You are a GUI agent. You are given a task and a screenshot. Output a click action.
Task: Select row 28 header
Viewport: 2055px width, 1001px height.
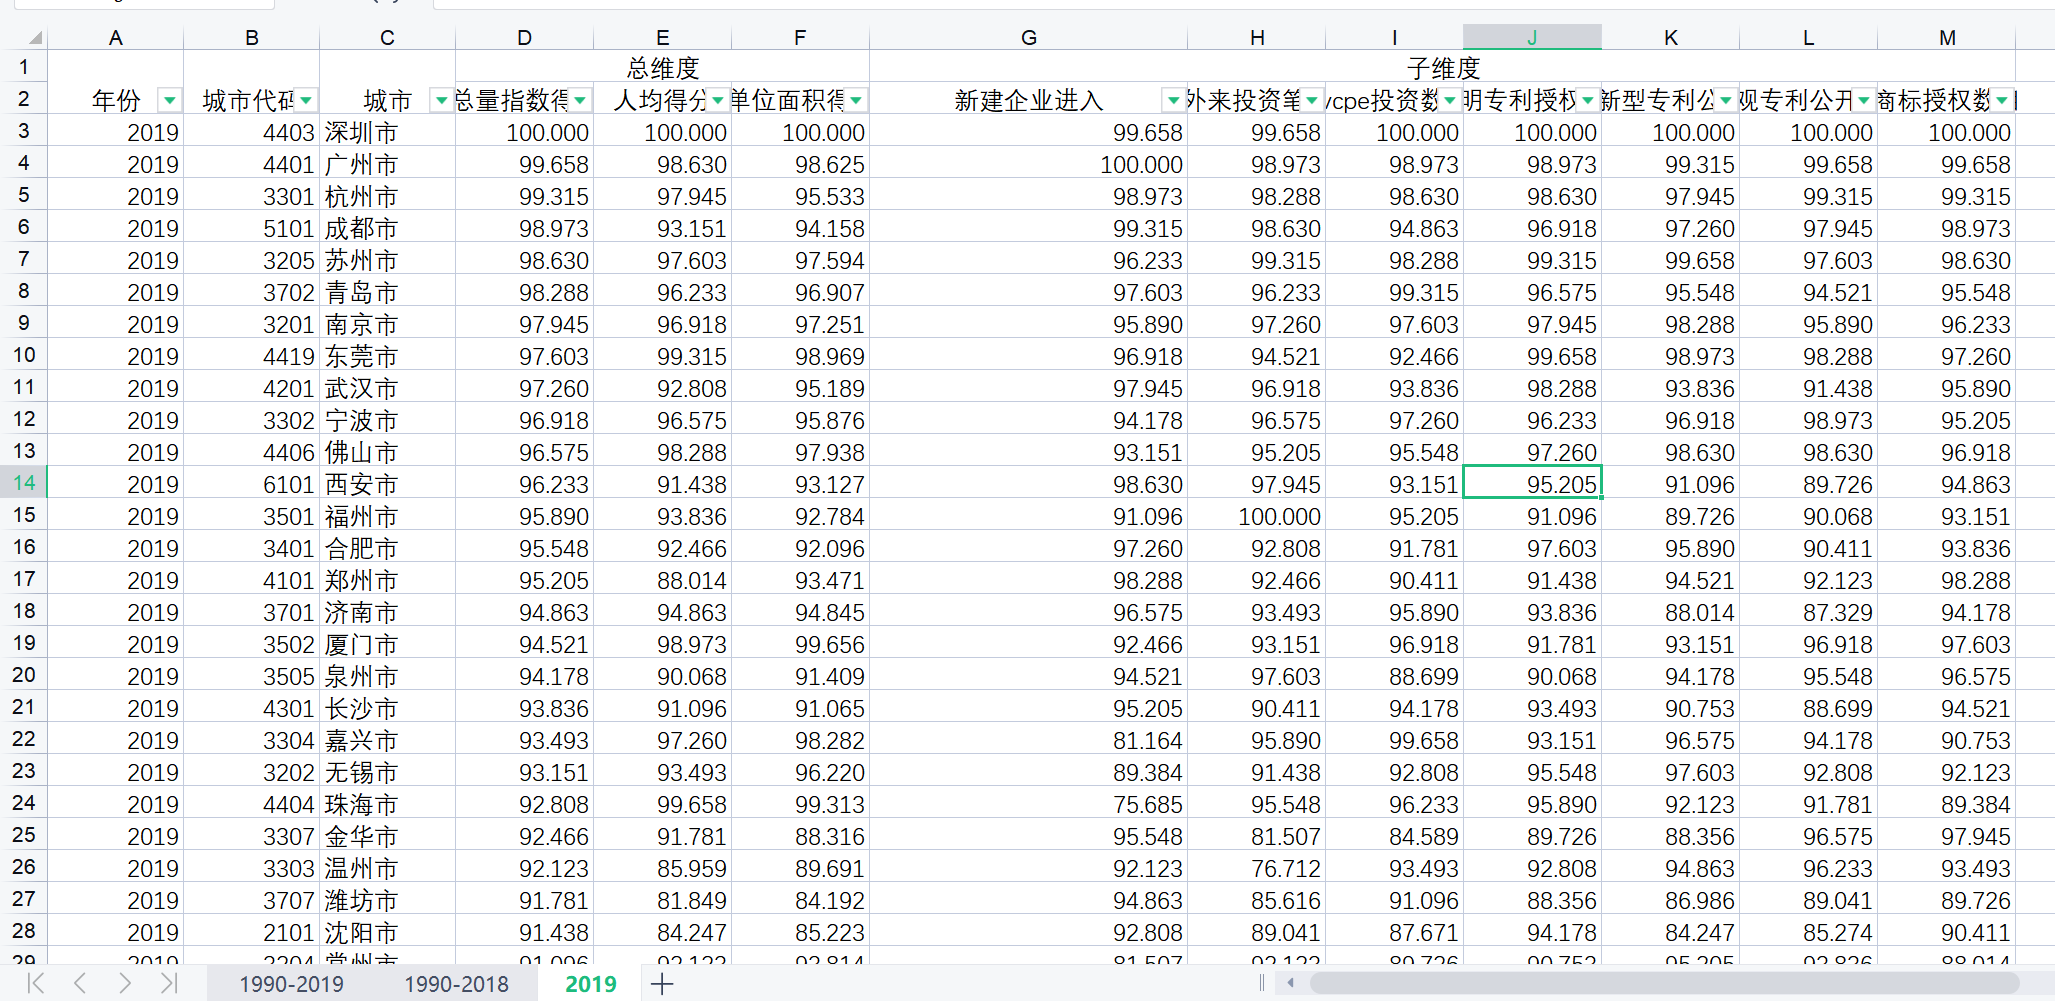[x=24, y=931]
